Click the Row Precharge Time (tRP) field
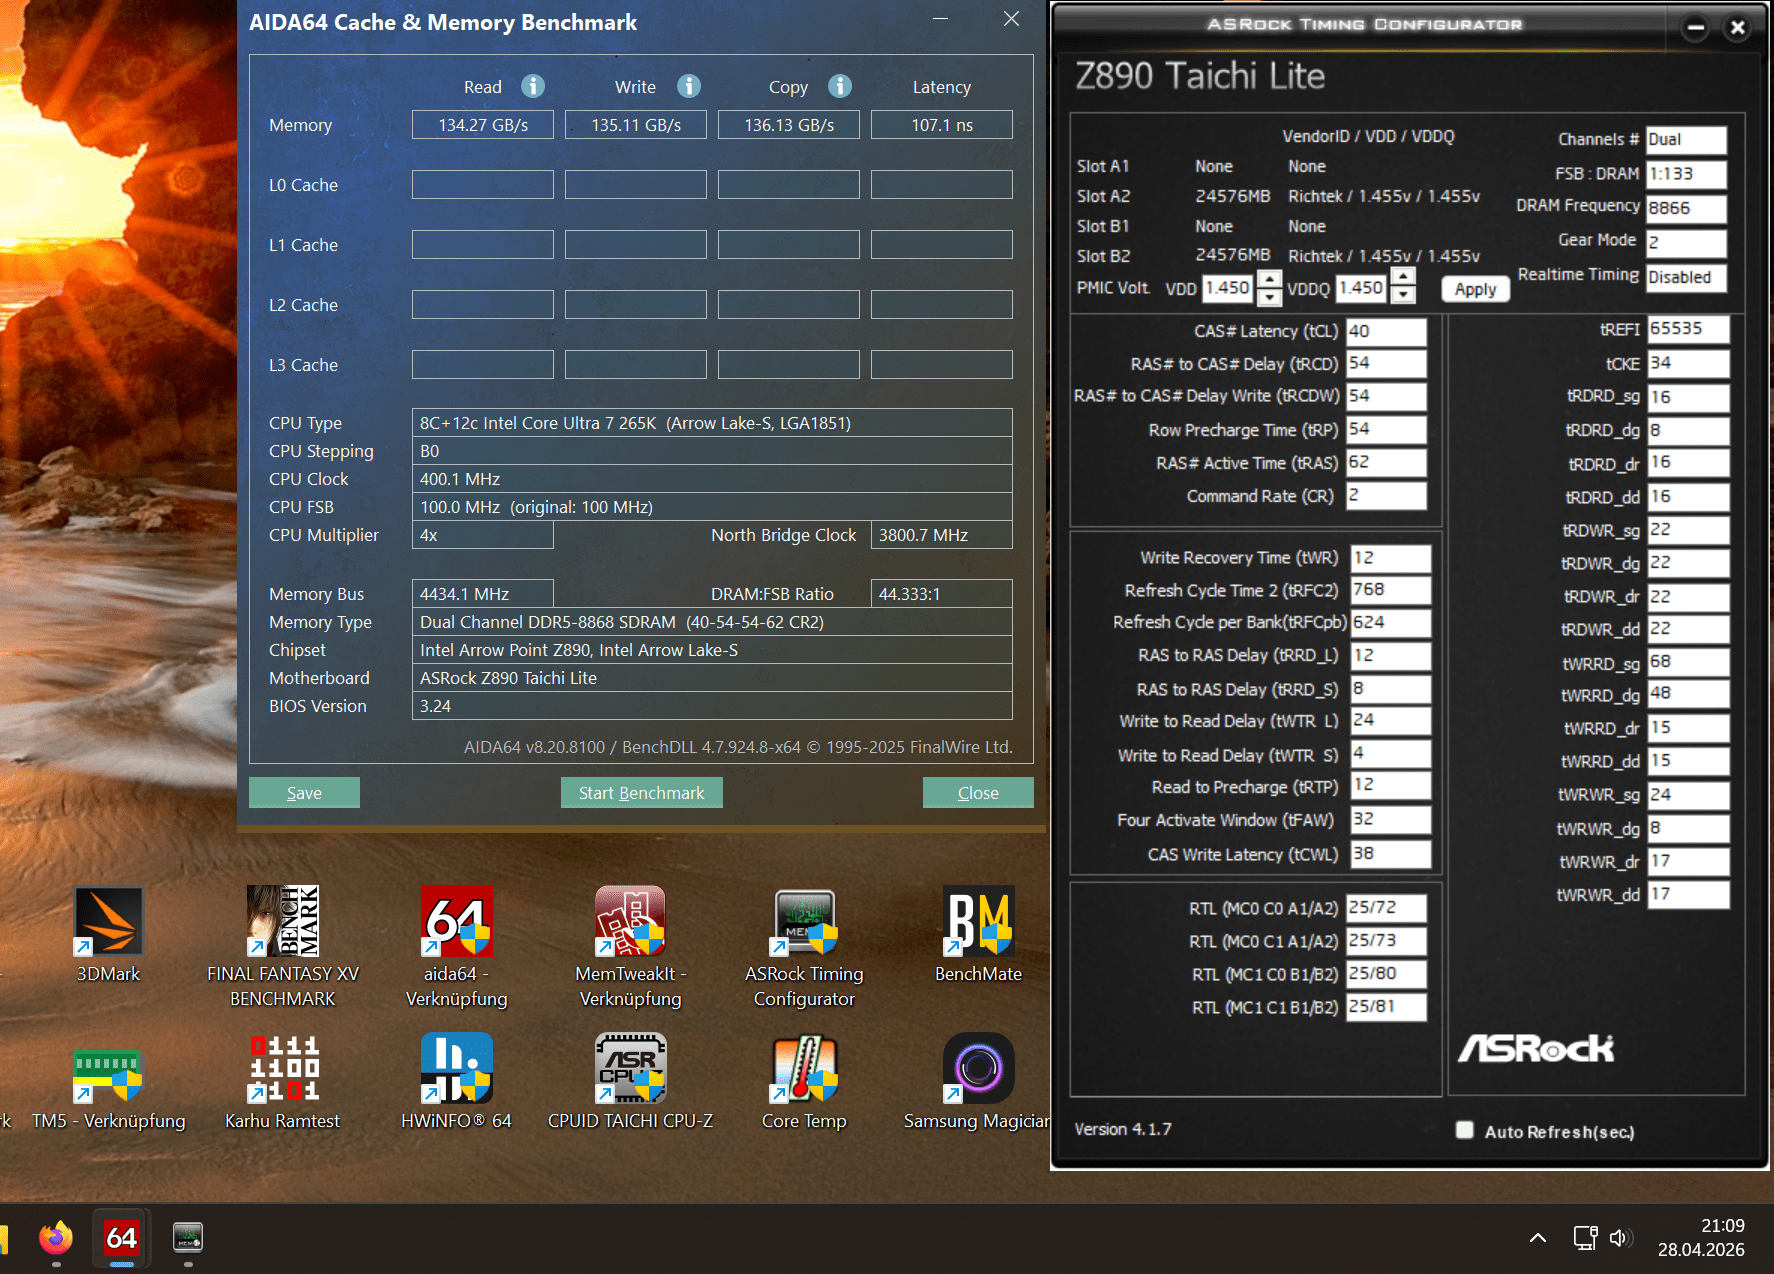This screenshot has width=1774, height=1274. tap(1386, 429)
